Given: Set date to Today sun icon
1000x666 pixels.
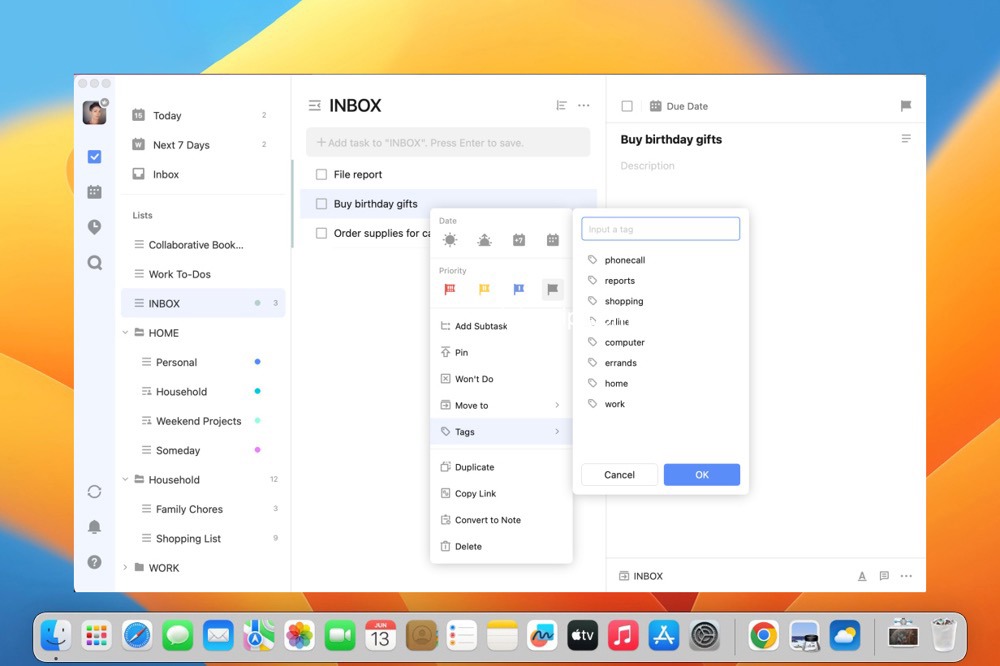Looking at the screenshot, I should (x=450, y=240).
